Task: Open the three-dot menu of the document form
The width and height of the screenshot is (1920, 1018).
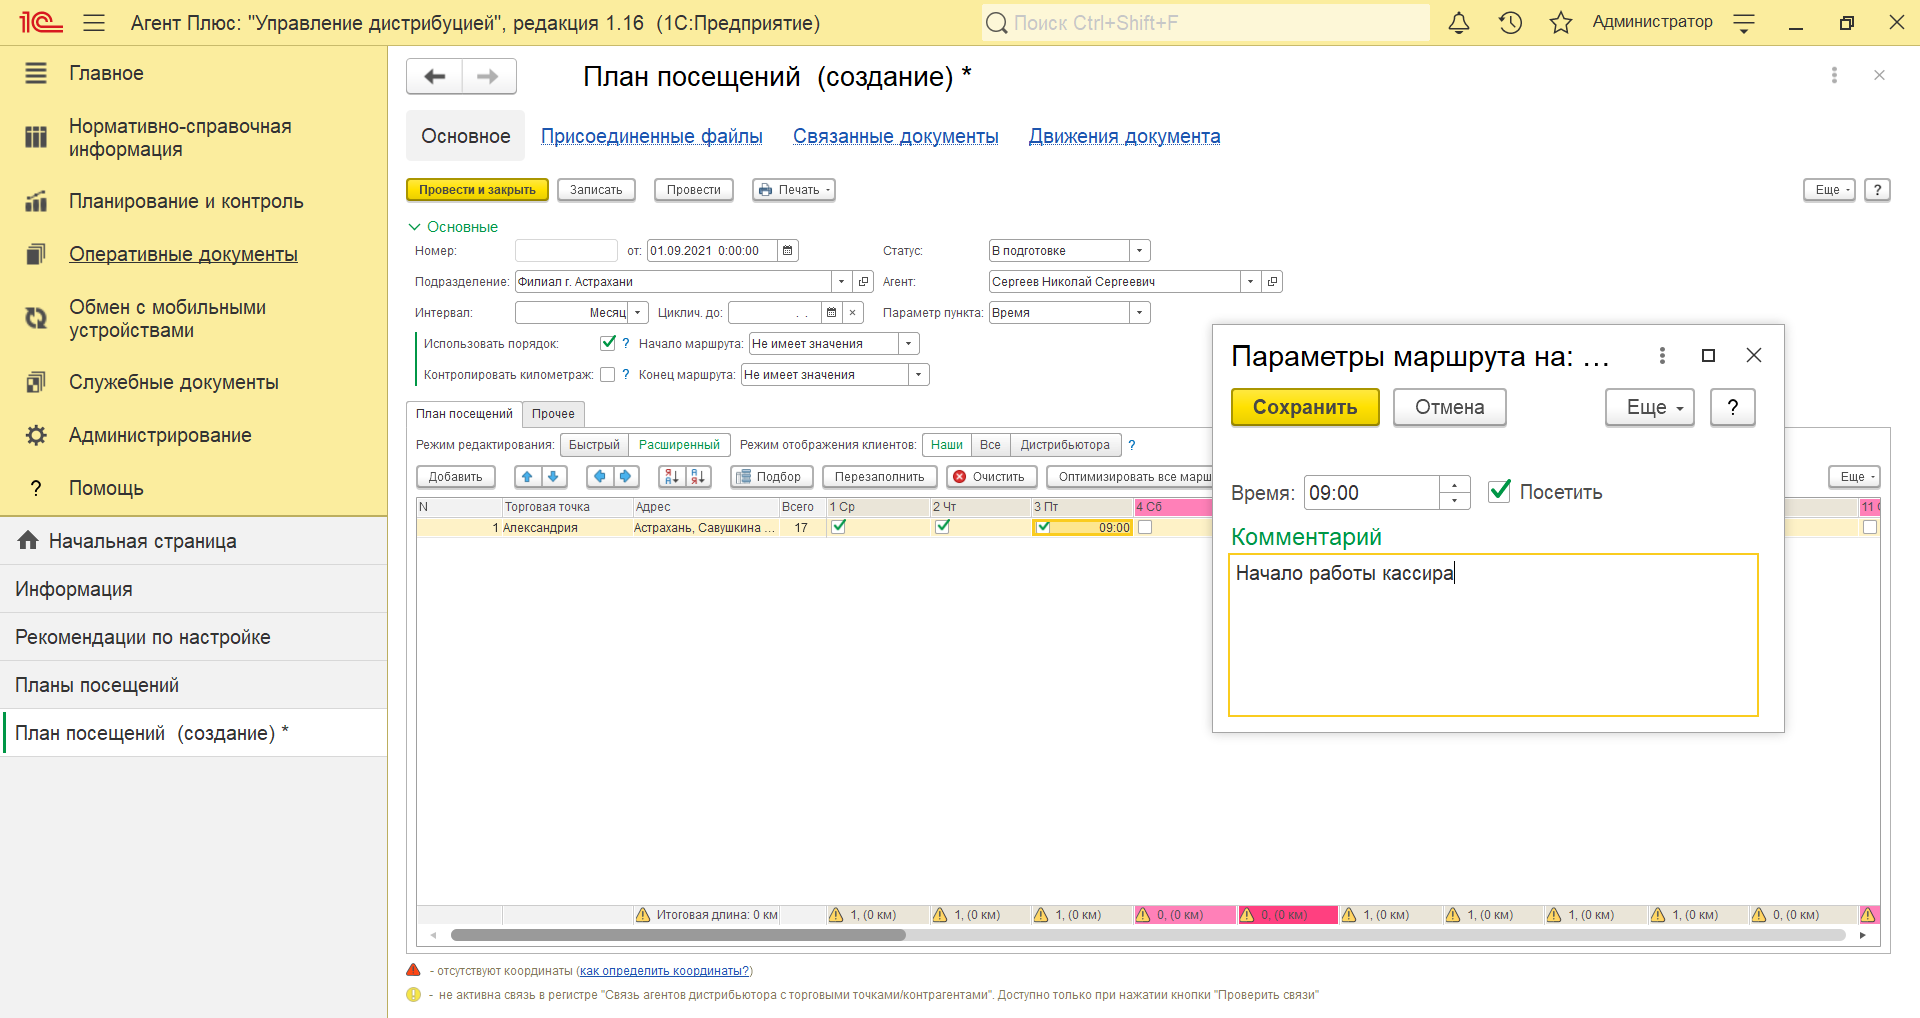Action: click(x=1834, y=75)
